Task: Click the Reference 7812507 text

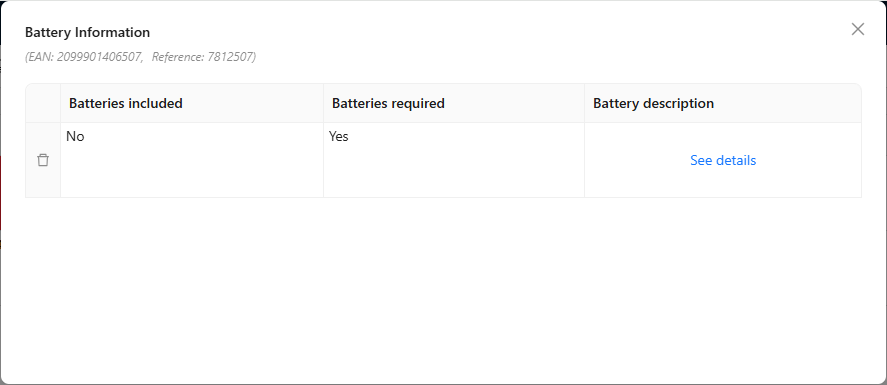Action: 204,57
